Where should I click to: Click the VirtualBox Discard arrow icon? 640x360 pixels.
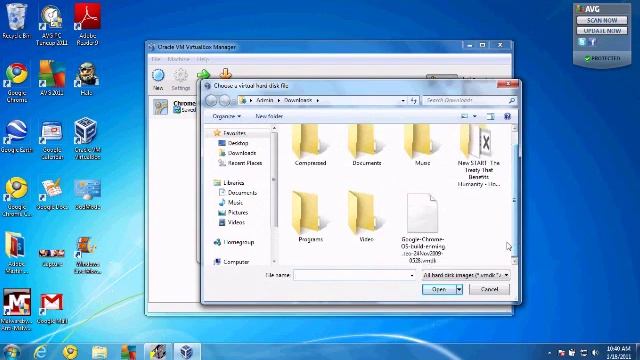pos(226,74)
